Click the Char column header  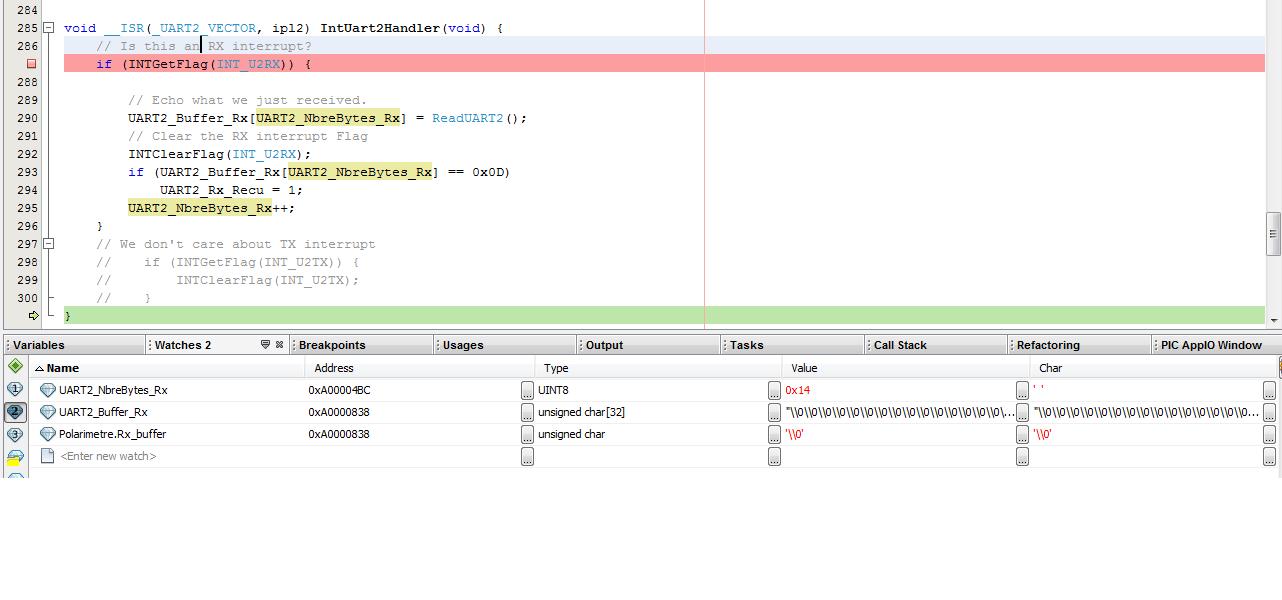(x=1155, y=368)
